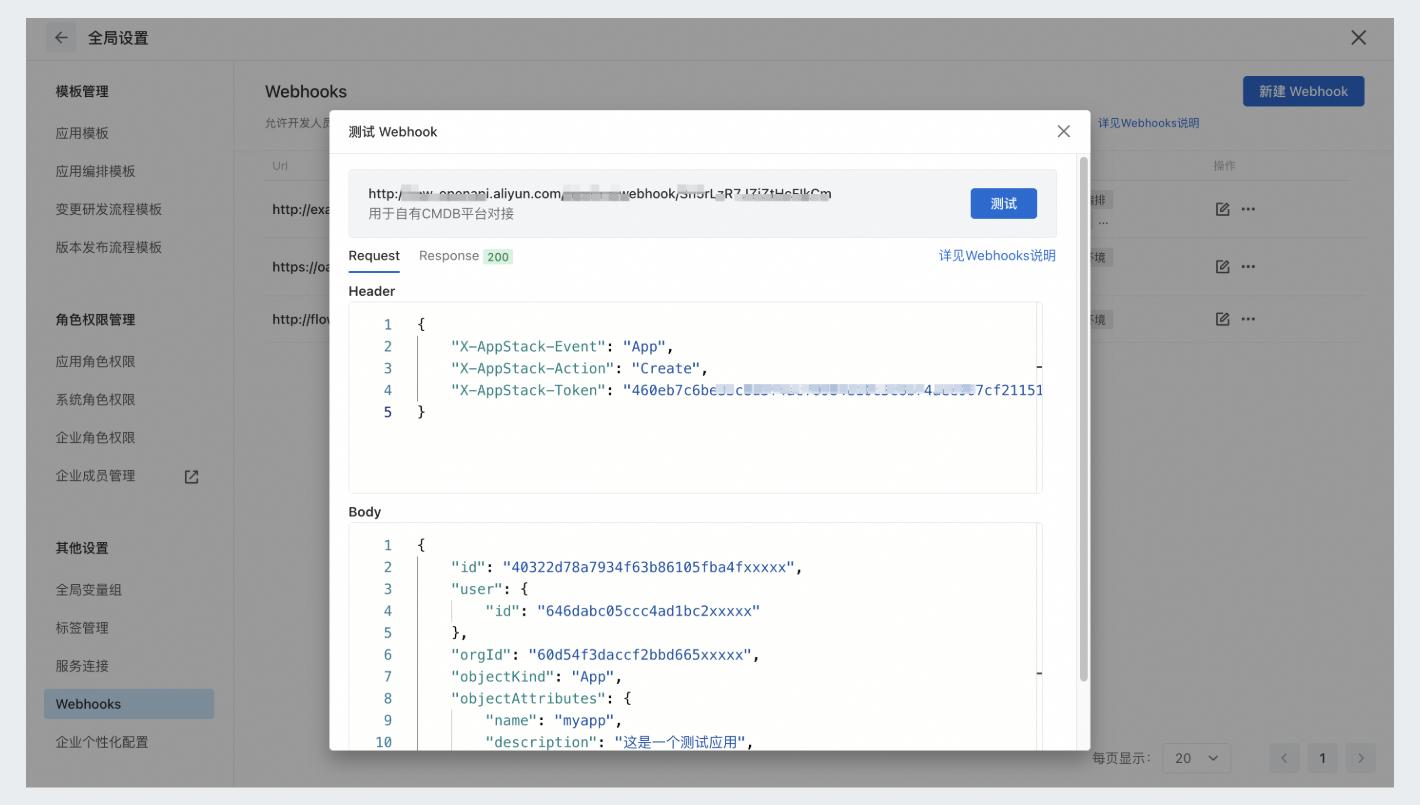This screenshot has width=1420, height=805.
Task: Click the blue 测试 button
Action: coord(1003,203)
